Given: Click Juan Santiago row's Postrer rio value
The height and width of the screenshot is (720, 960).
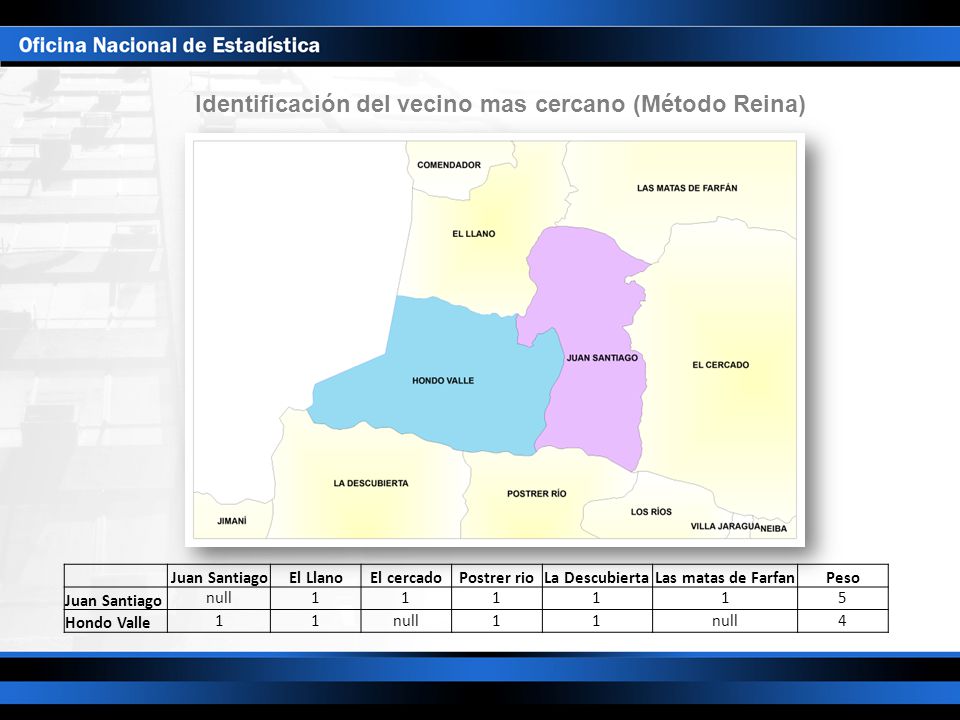Looking at the screenshot, I should click(495, 598).
